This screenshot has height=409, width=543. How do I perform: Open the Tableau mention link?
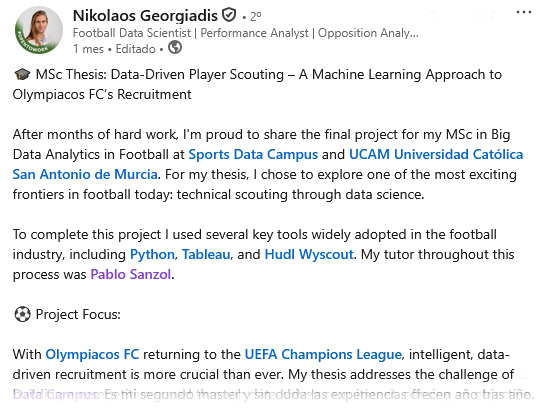click(x=206, y=255)
